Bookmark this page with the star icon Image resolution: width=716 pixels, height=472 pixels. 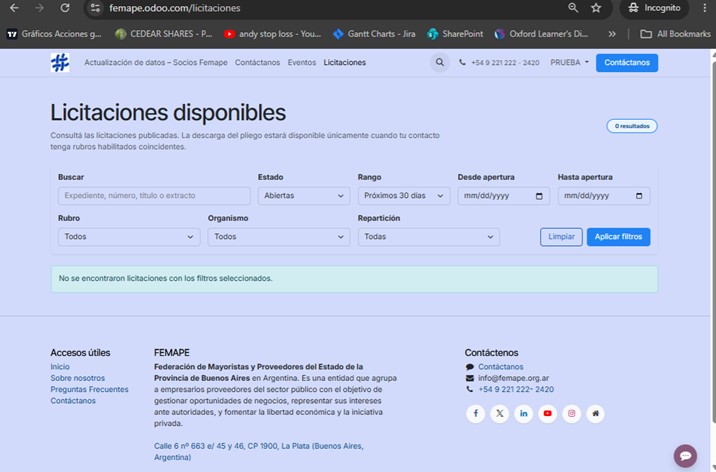click(x=596, y=8)
